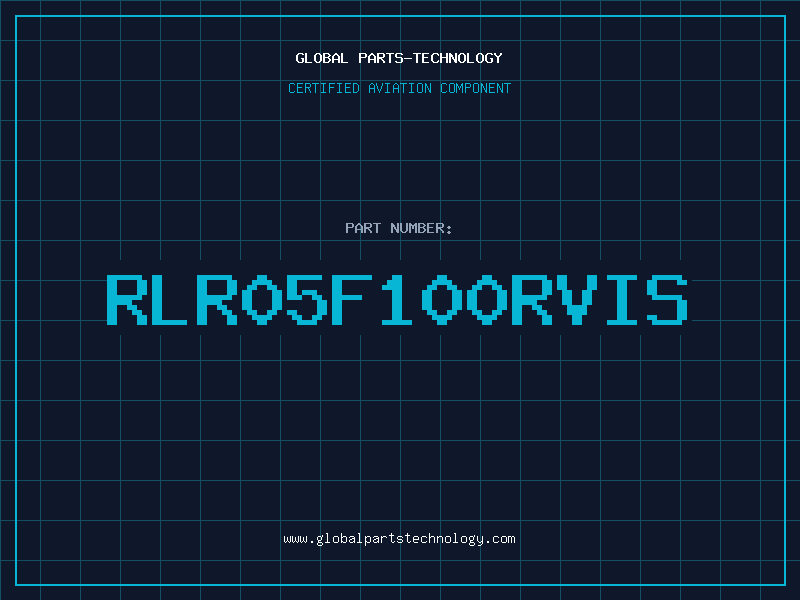This screenshot has height=600, width=800.
Task: Open the www.globalpartstechnology.com link
Action: (399, 539)
